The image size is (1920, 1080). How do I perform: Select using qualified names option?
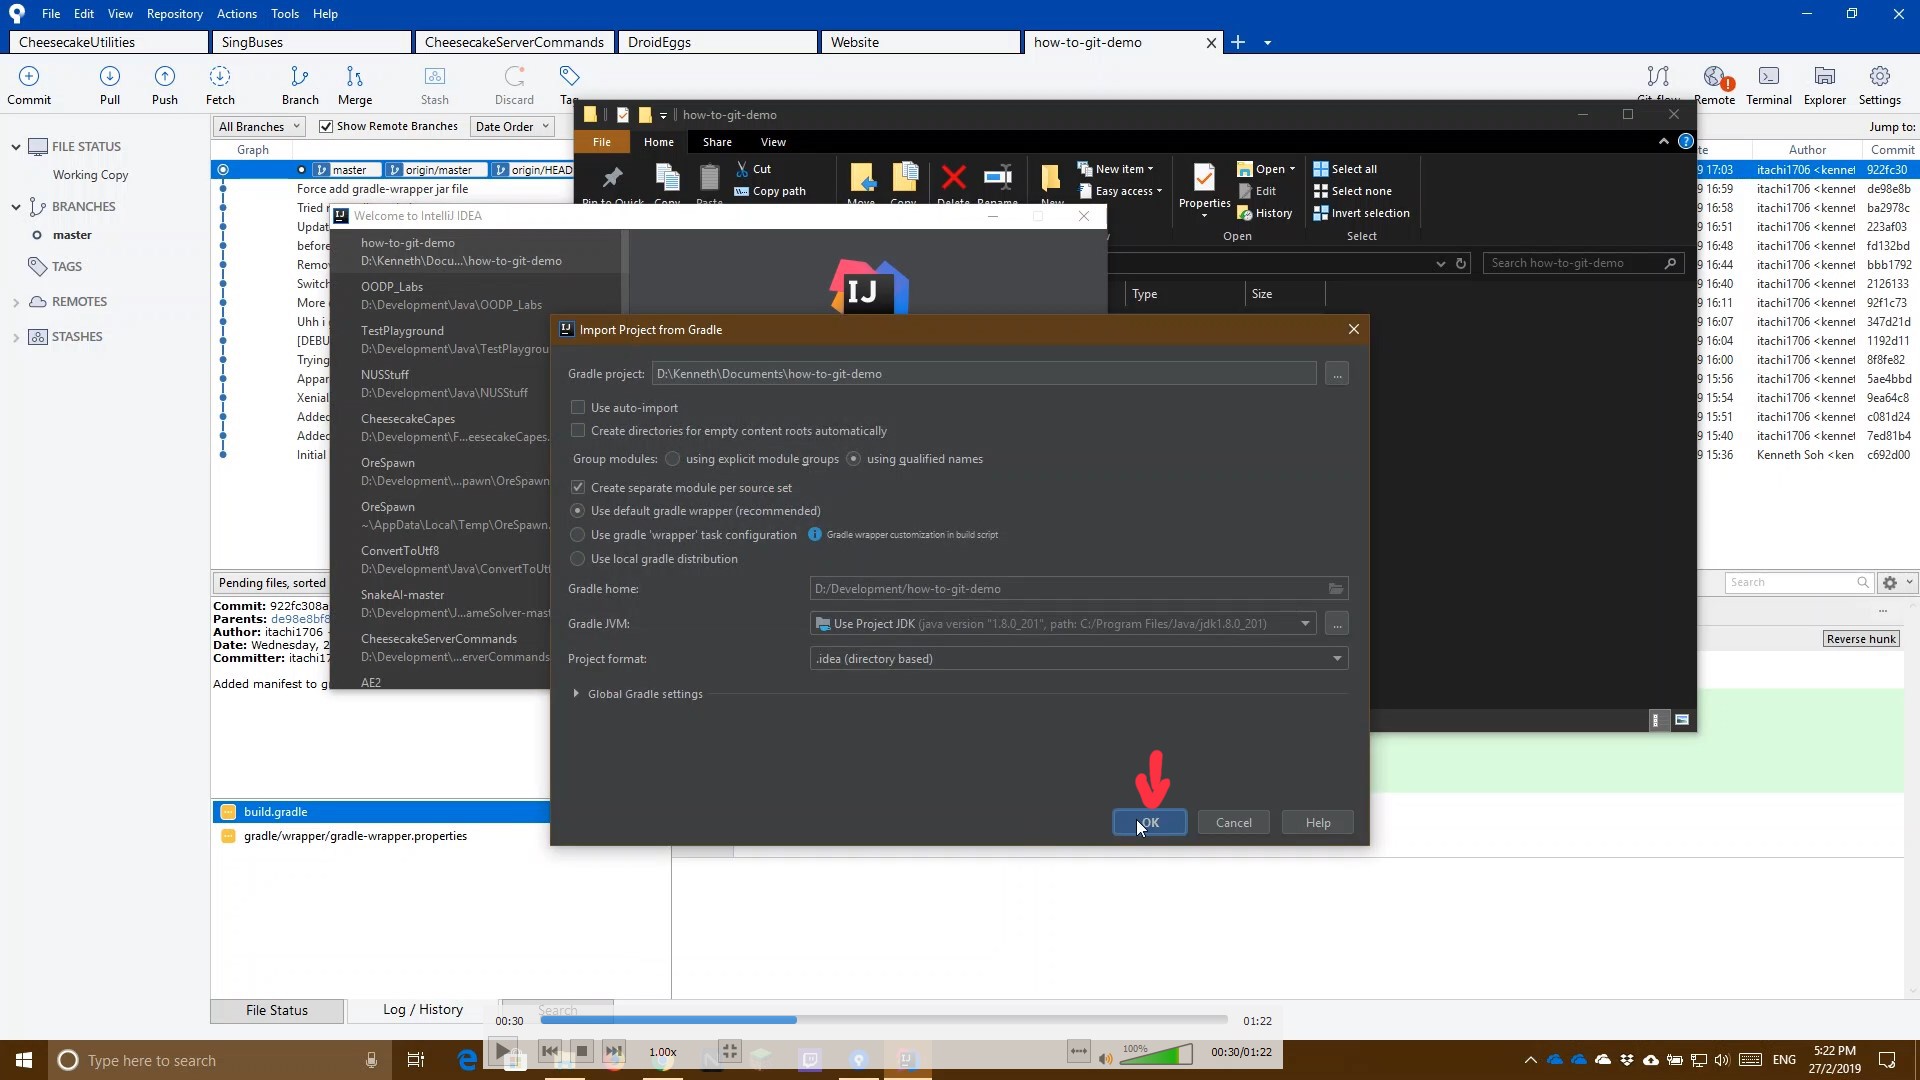coord(854,459)
